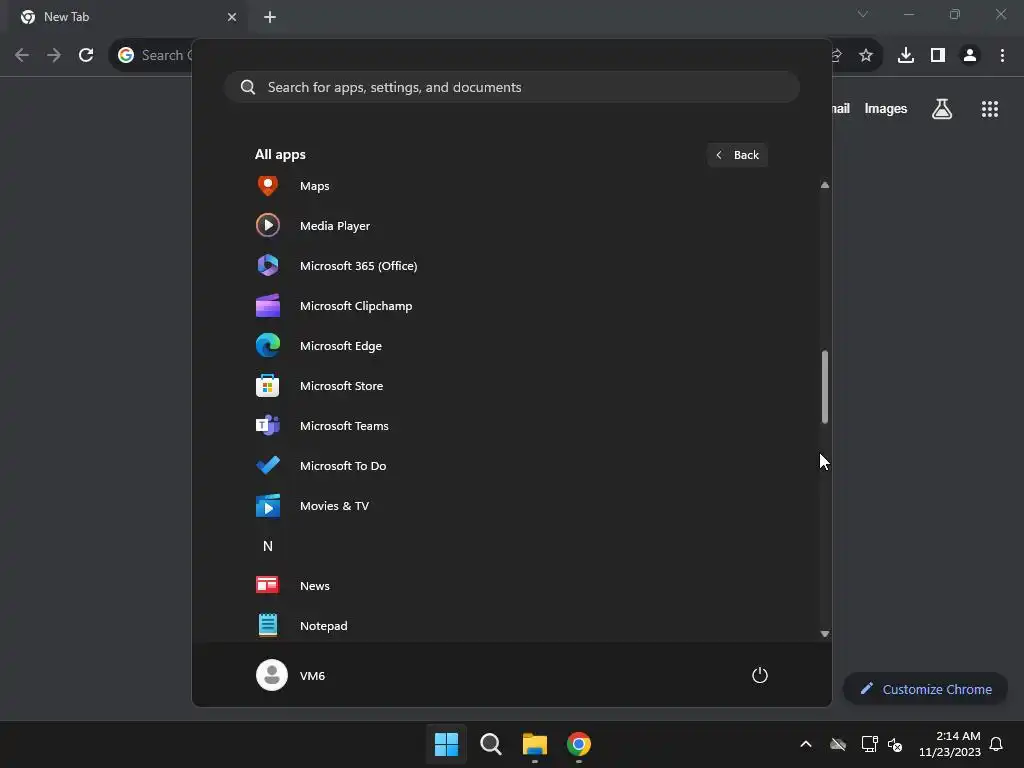Open Microsoft 365 (Office) app icon
The height and width of the screenshot is (768, 1024).
(x=268, y=265)
